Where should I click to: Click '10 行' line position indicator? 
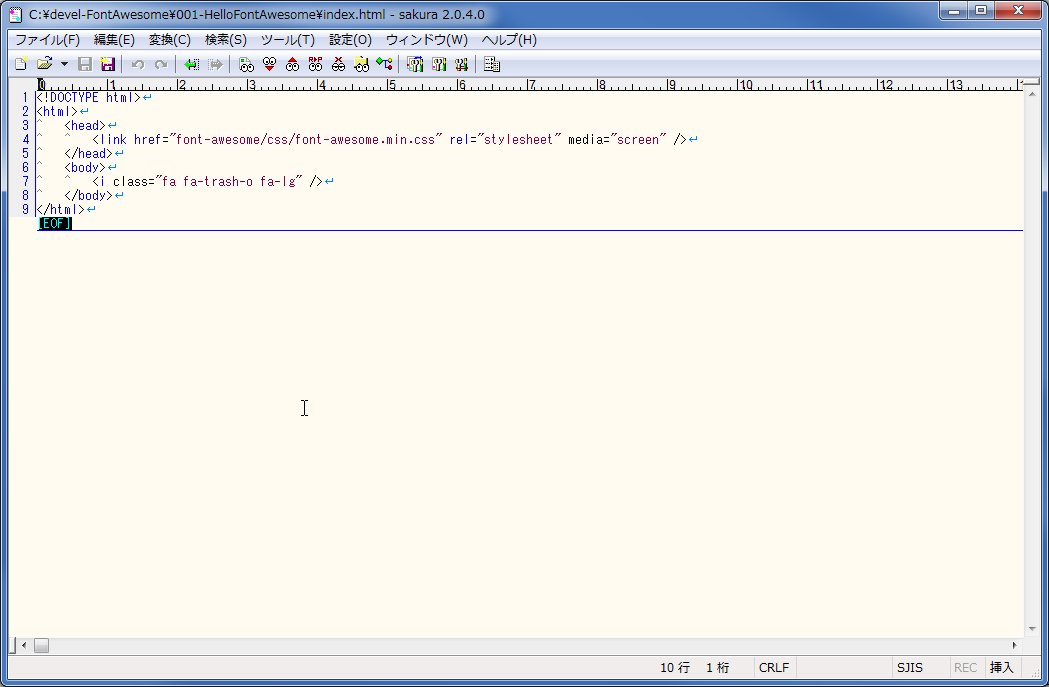pos(675,668)
